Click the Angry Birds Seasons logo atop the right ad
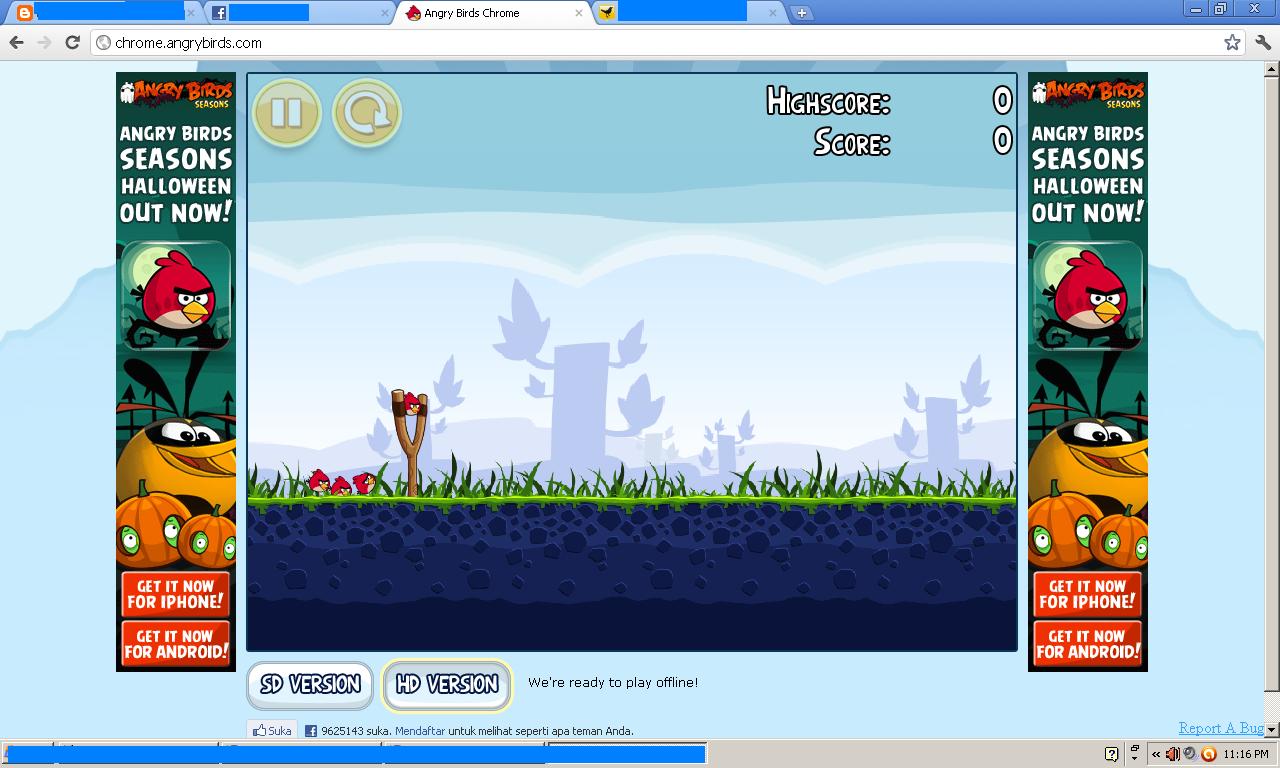Viewport: 1280px width, 768px height. pyautogui.click(x=1088, y=93)
